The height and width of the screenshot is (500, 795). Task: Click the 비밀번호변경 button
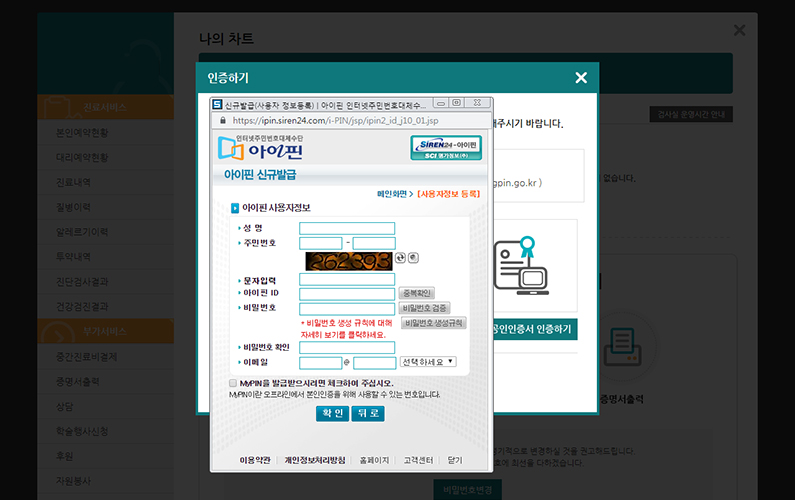[467, 490]
